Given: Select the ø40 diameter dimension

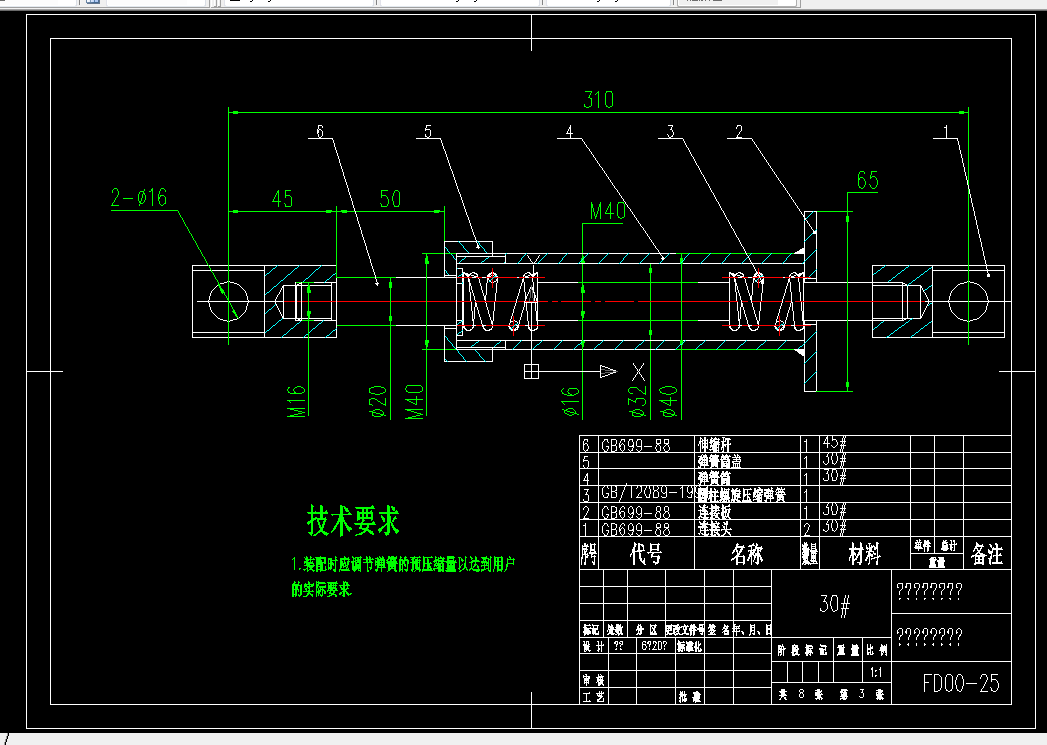Looking at the screenshot, I should pos(669,402).
